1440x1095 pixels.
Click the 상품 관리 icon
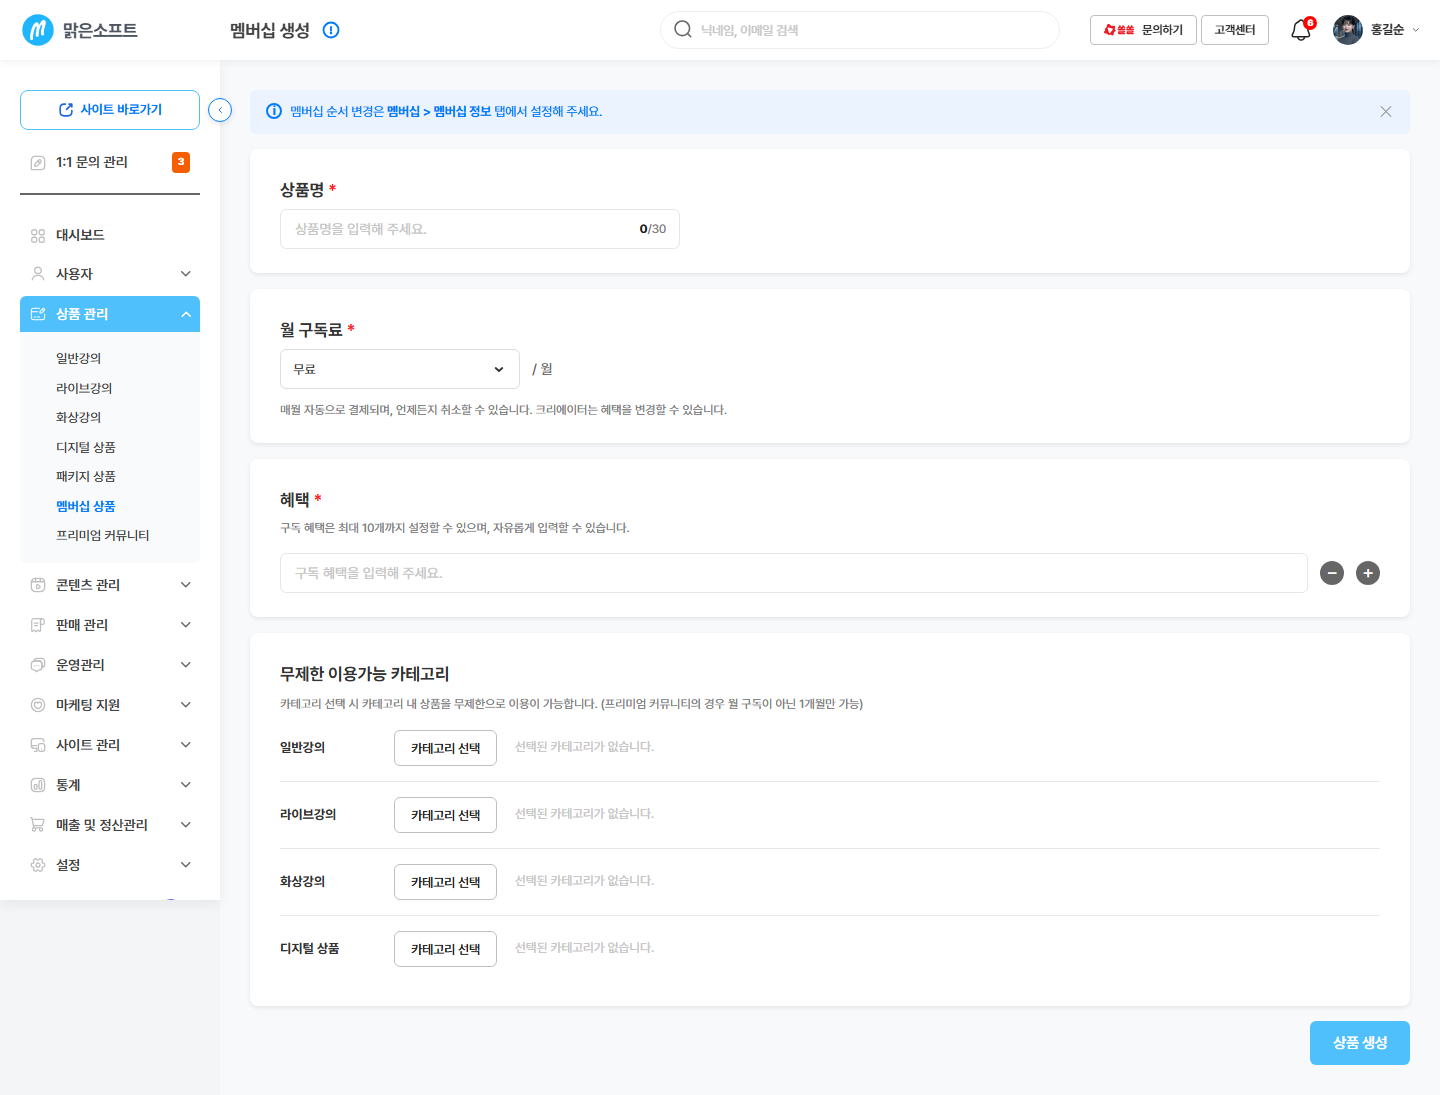38,314
